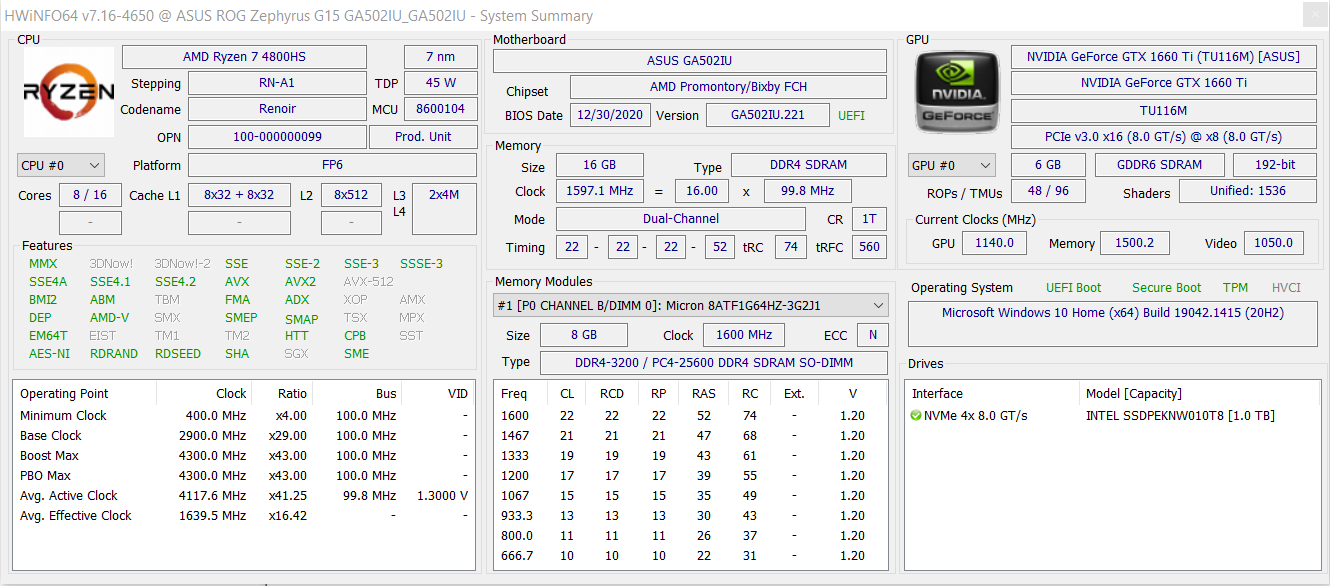1330x586 pixels.
Task: Click the BIOS date 12/30/2020 field
Action: [610, 115]
